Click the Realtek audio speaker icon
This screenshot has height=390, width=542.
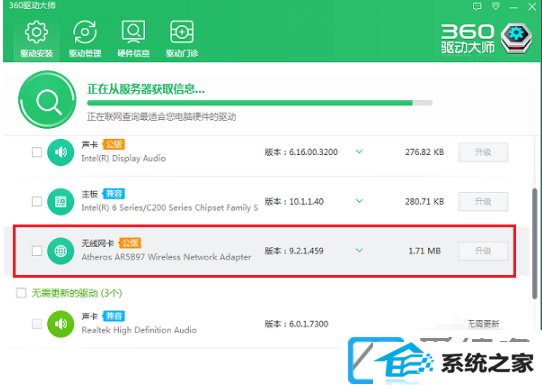tap(60, 324)
